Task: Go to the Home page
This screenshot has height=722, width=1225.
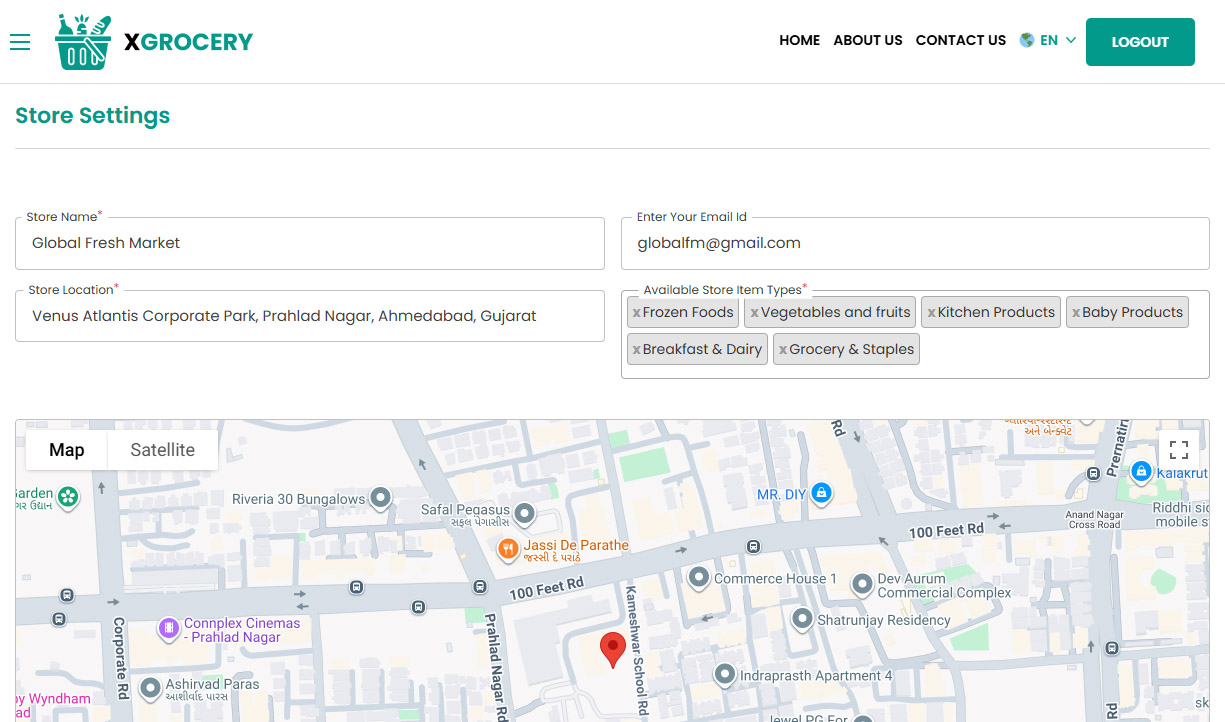Action: coord(799,41)
